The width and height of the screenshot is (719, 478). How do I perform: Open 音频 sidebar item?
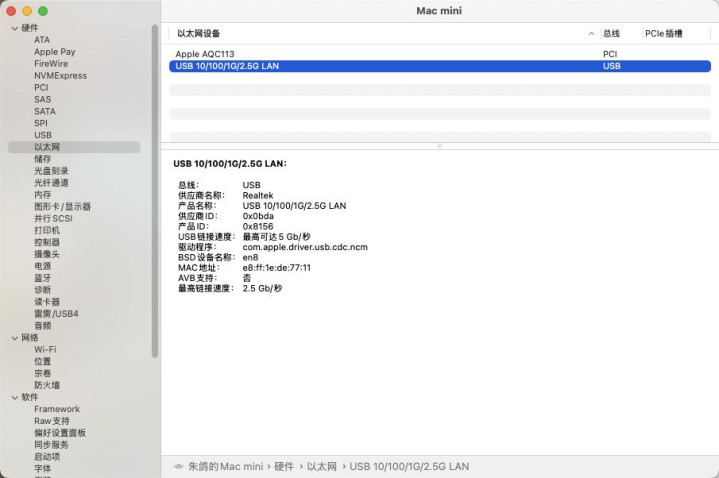point(42,326)
